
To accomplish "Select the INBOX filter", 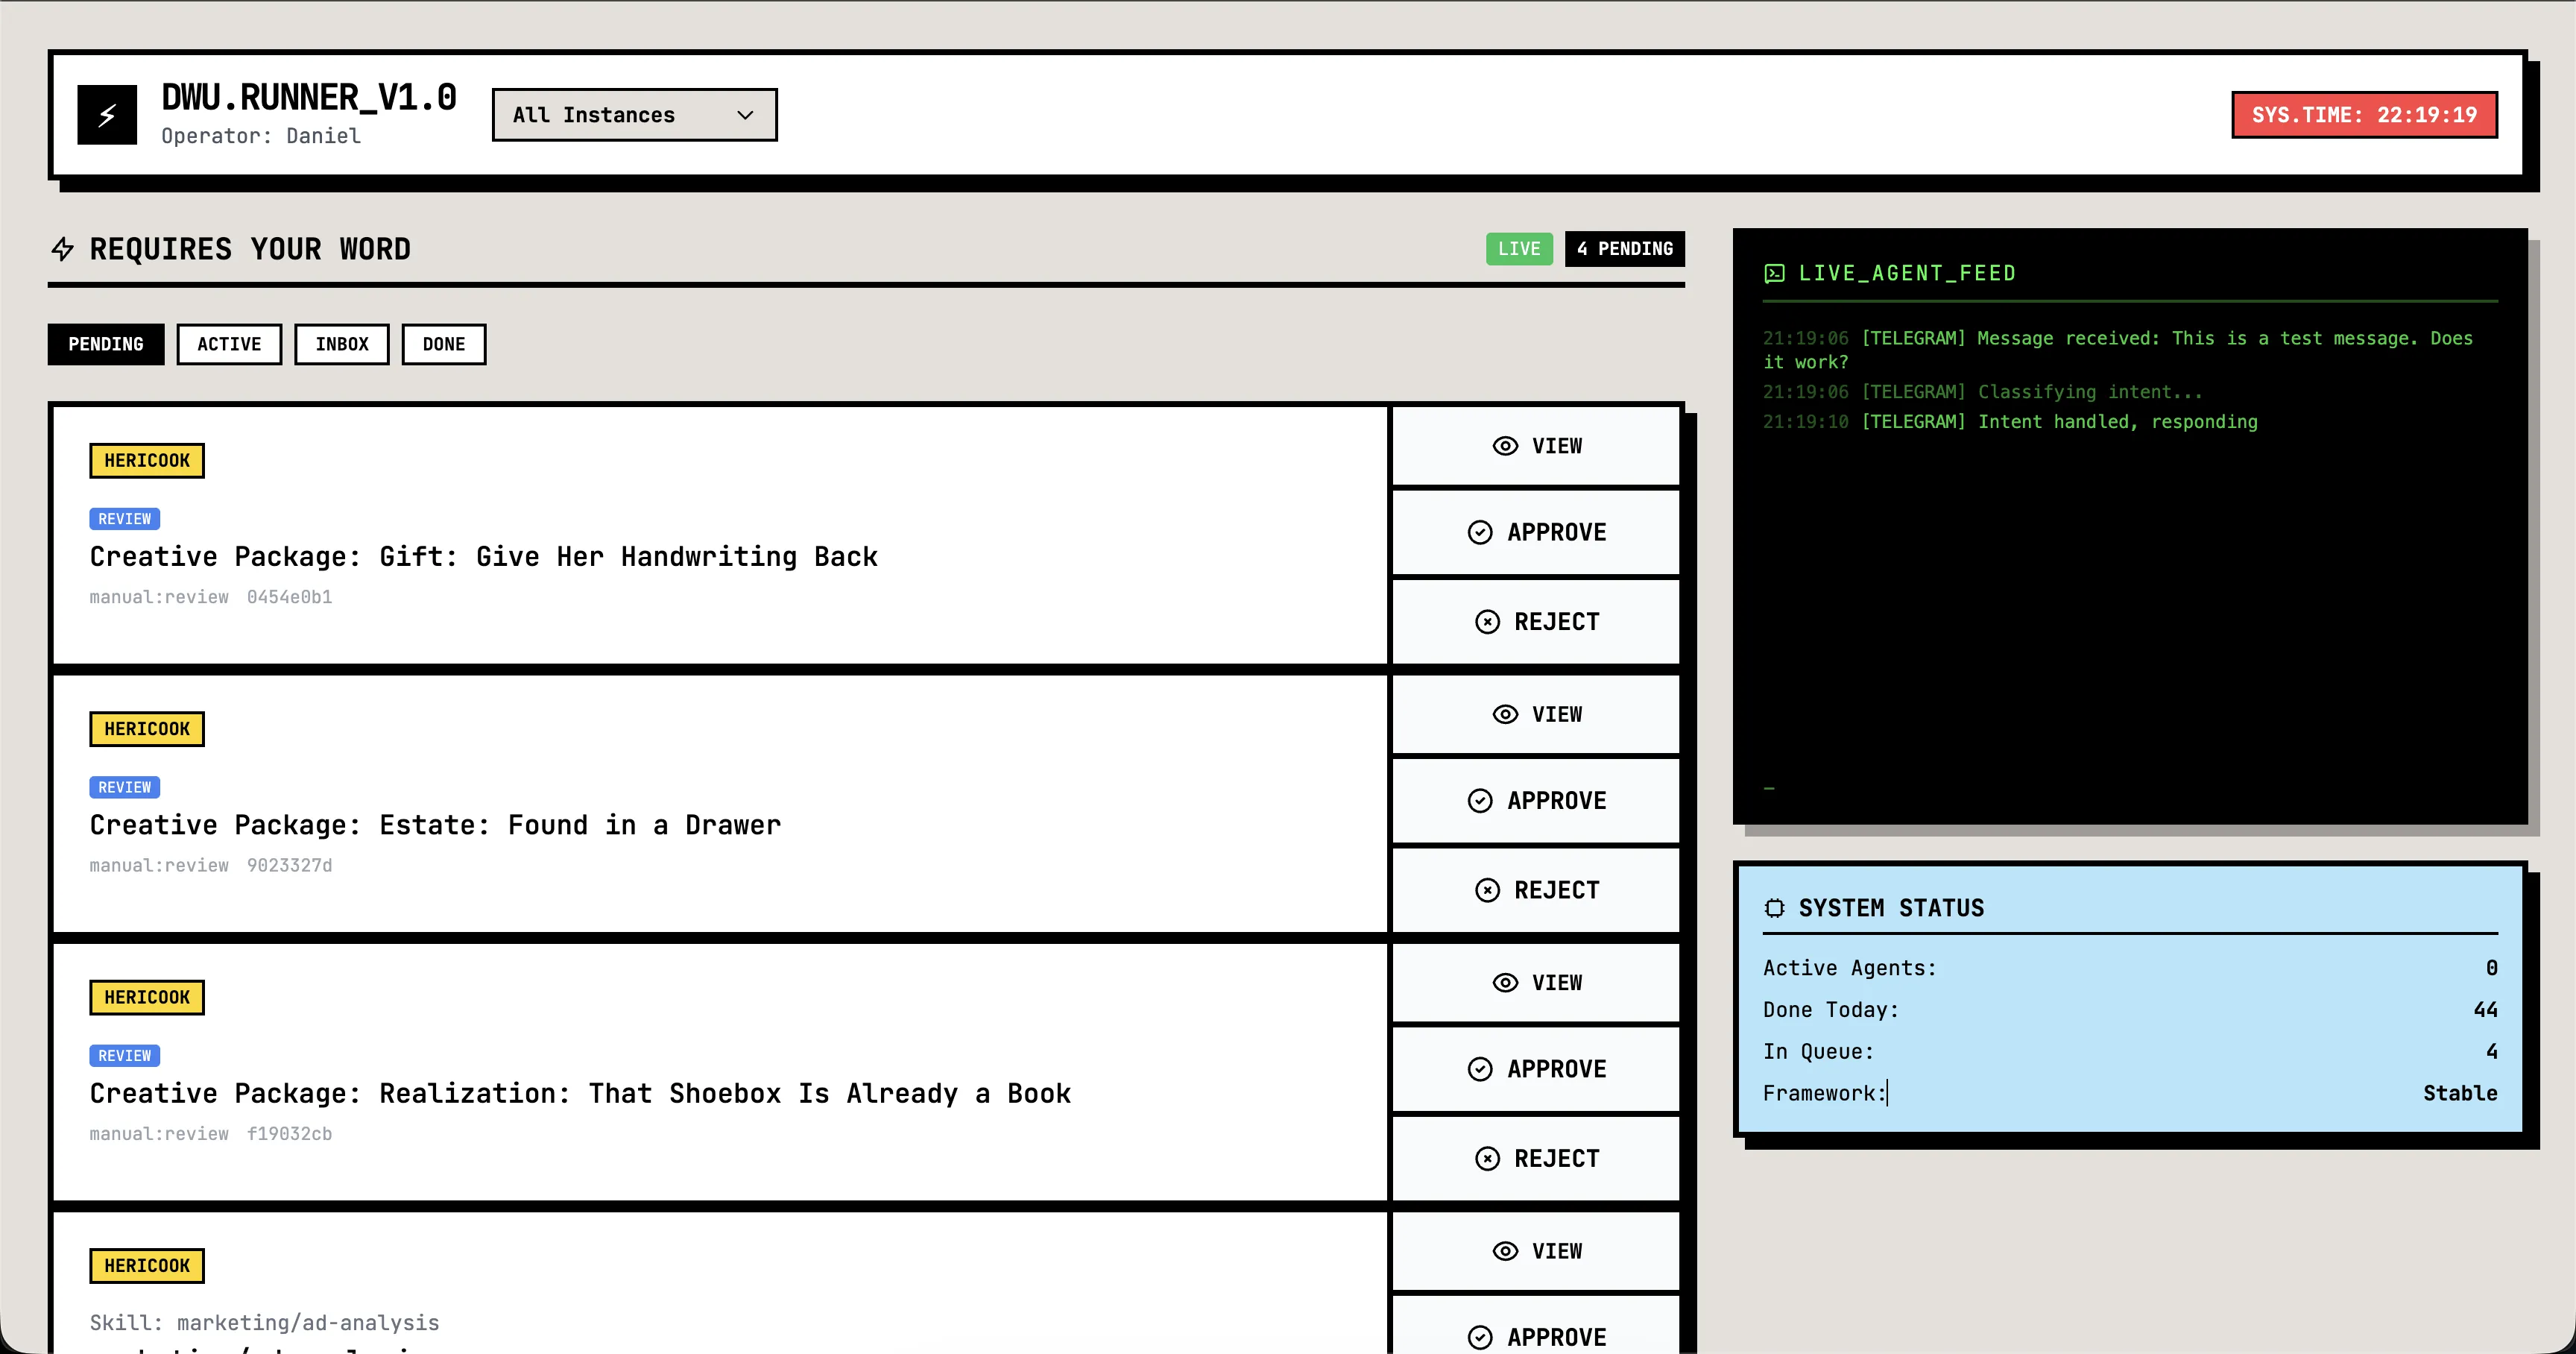I will click(x=342, y=344).
